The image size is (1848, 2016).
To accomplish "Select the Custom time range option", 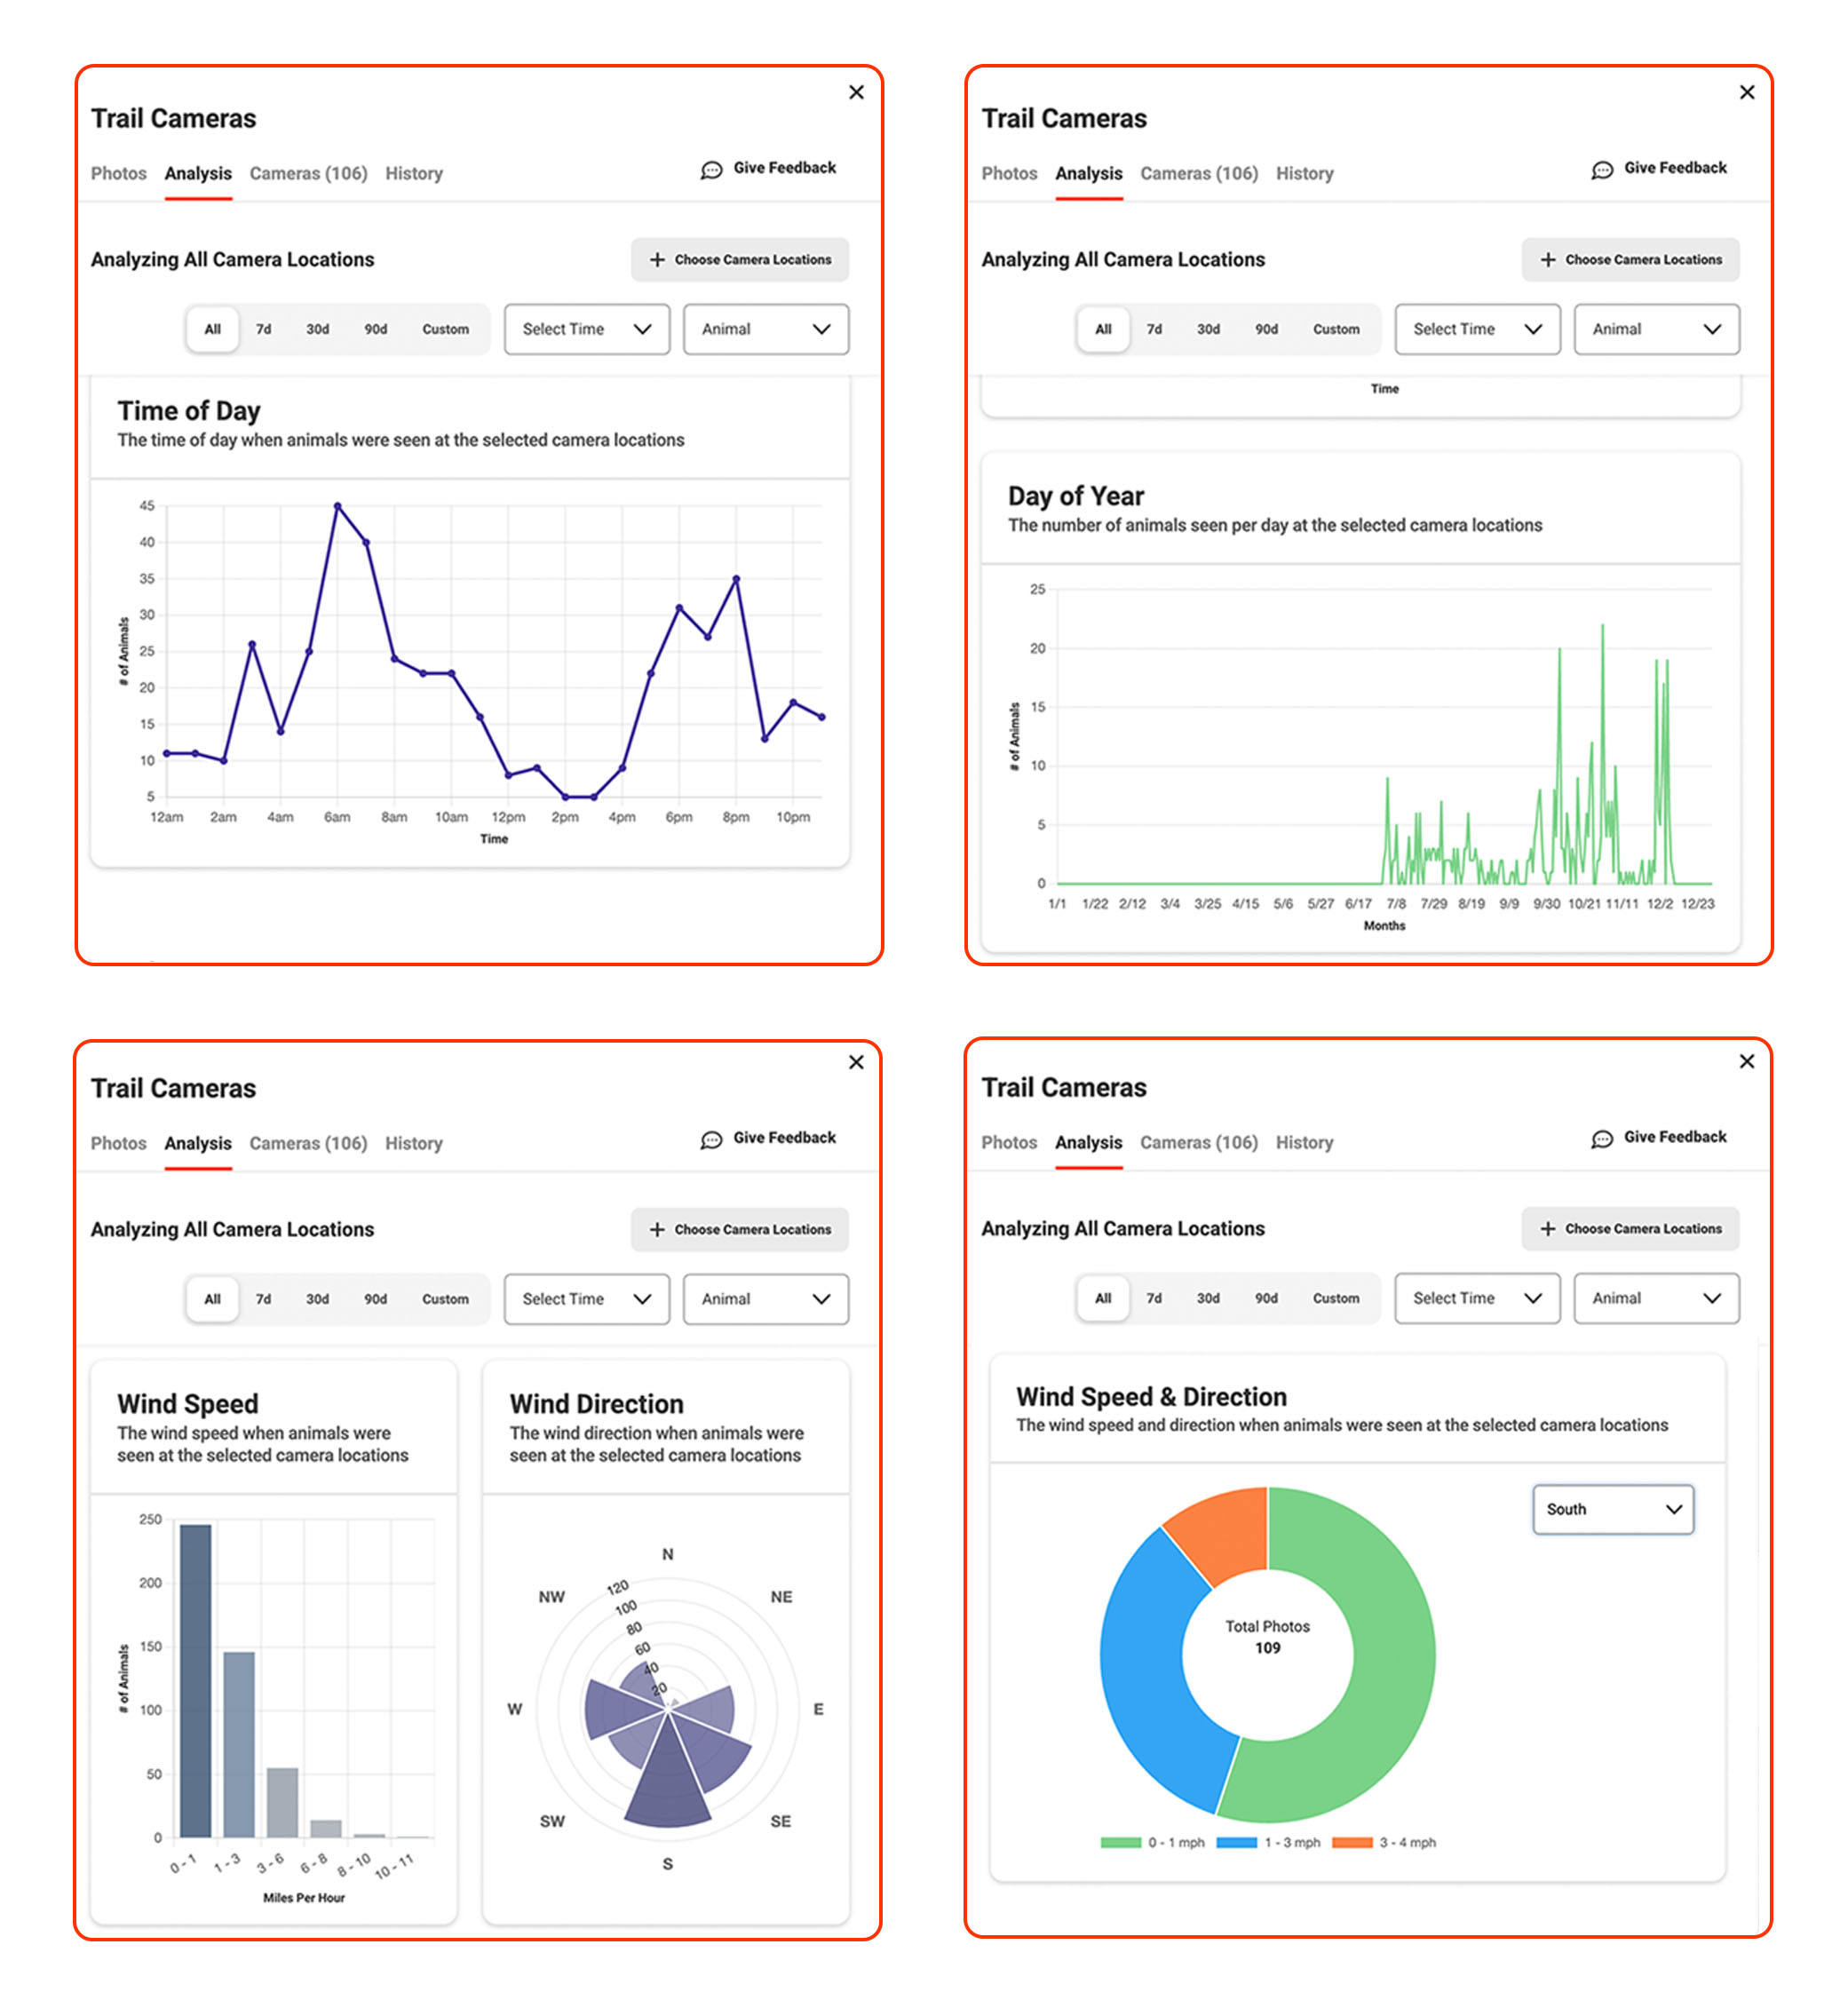I will [x=446, y=329].
